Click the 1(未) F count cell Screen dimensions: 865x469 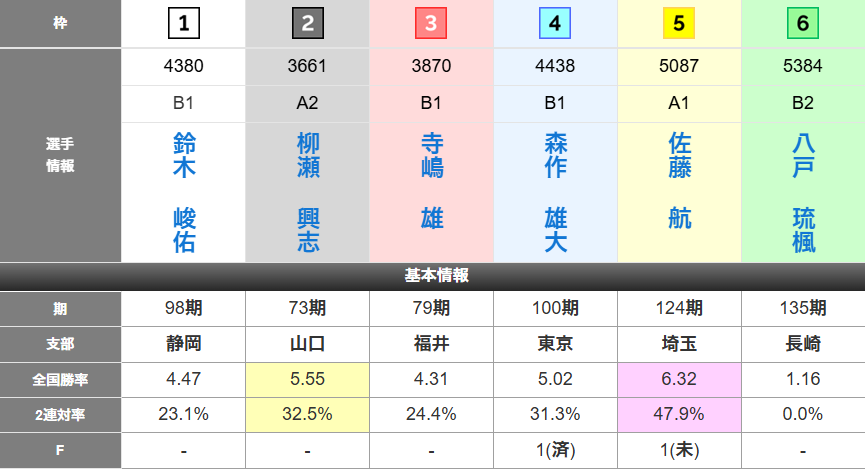679,450
